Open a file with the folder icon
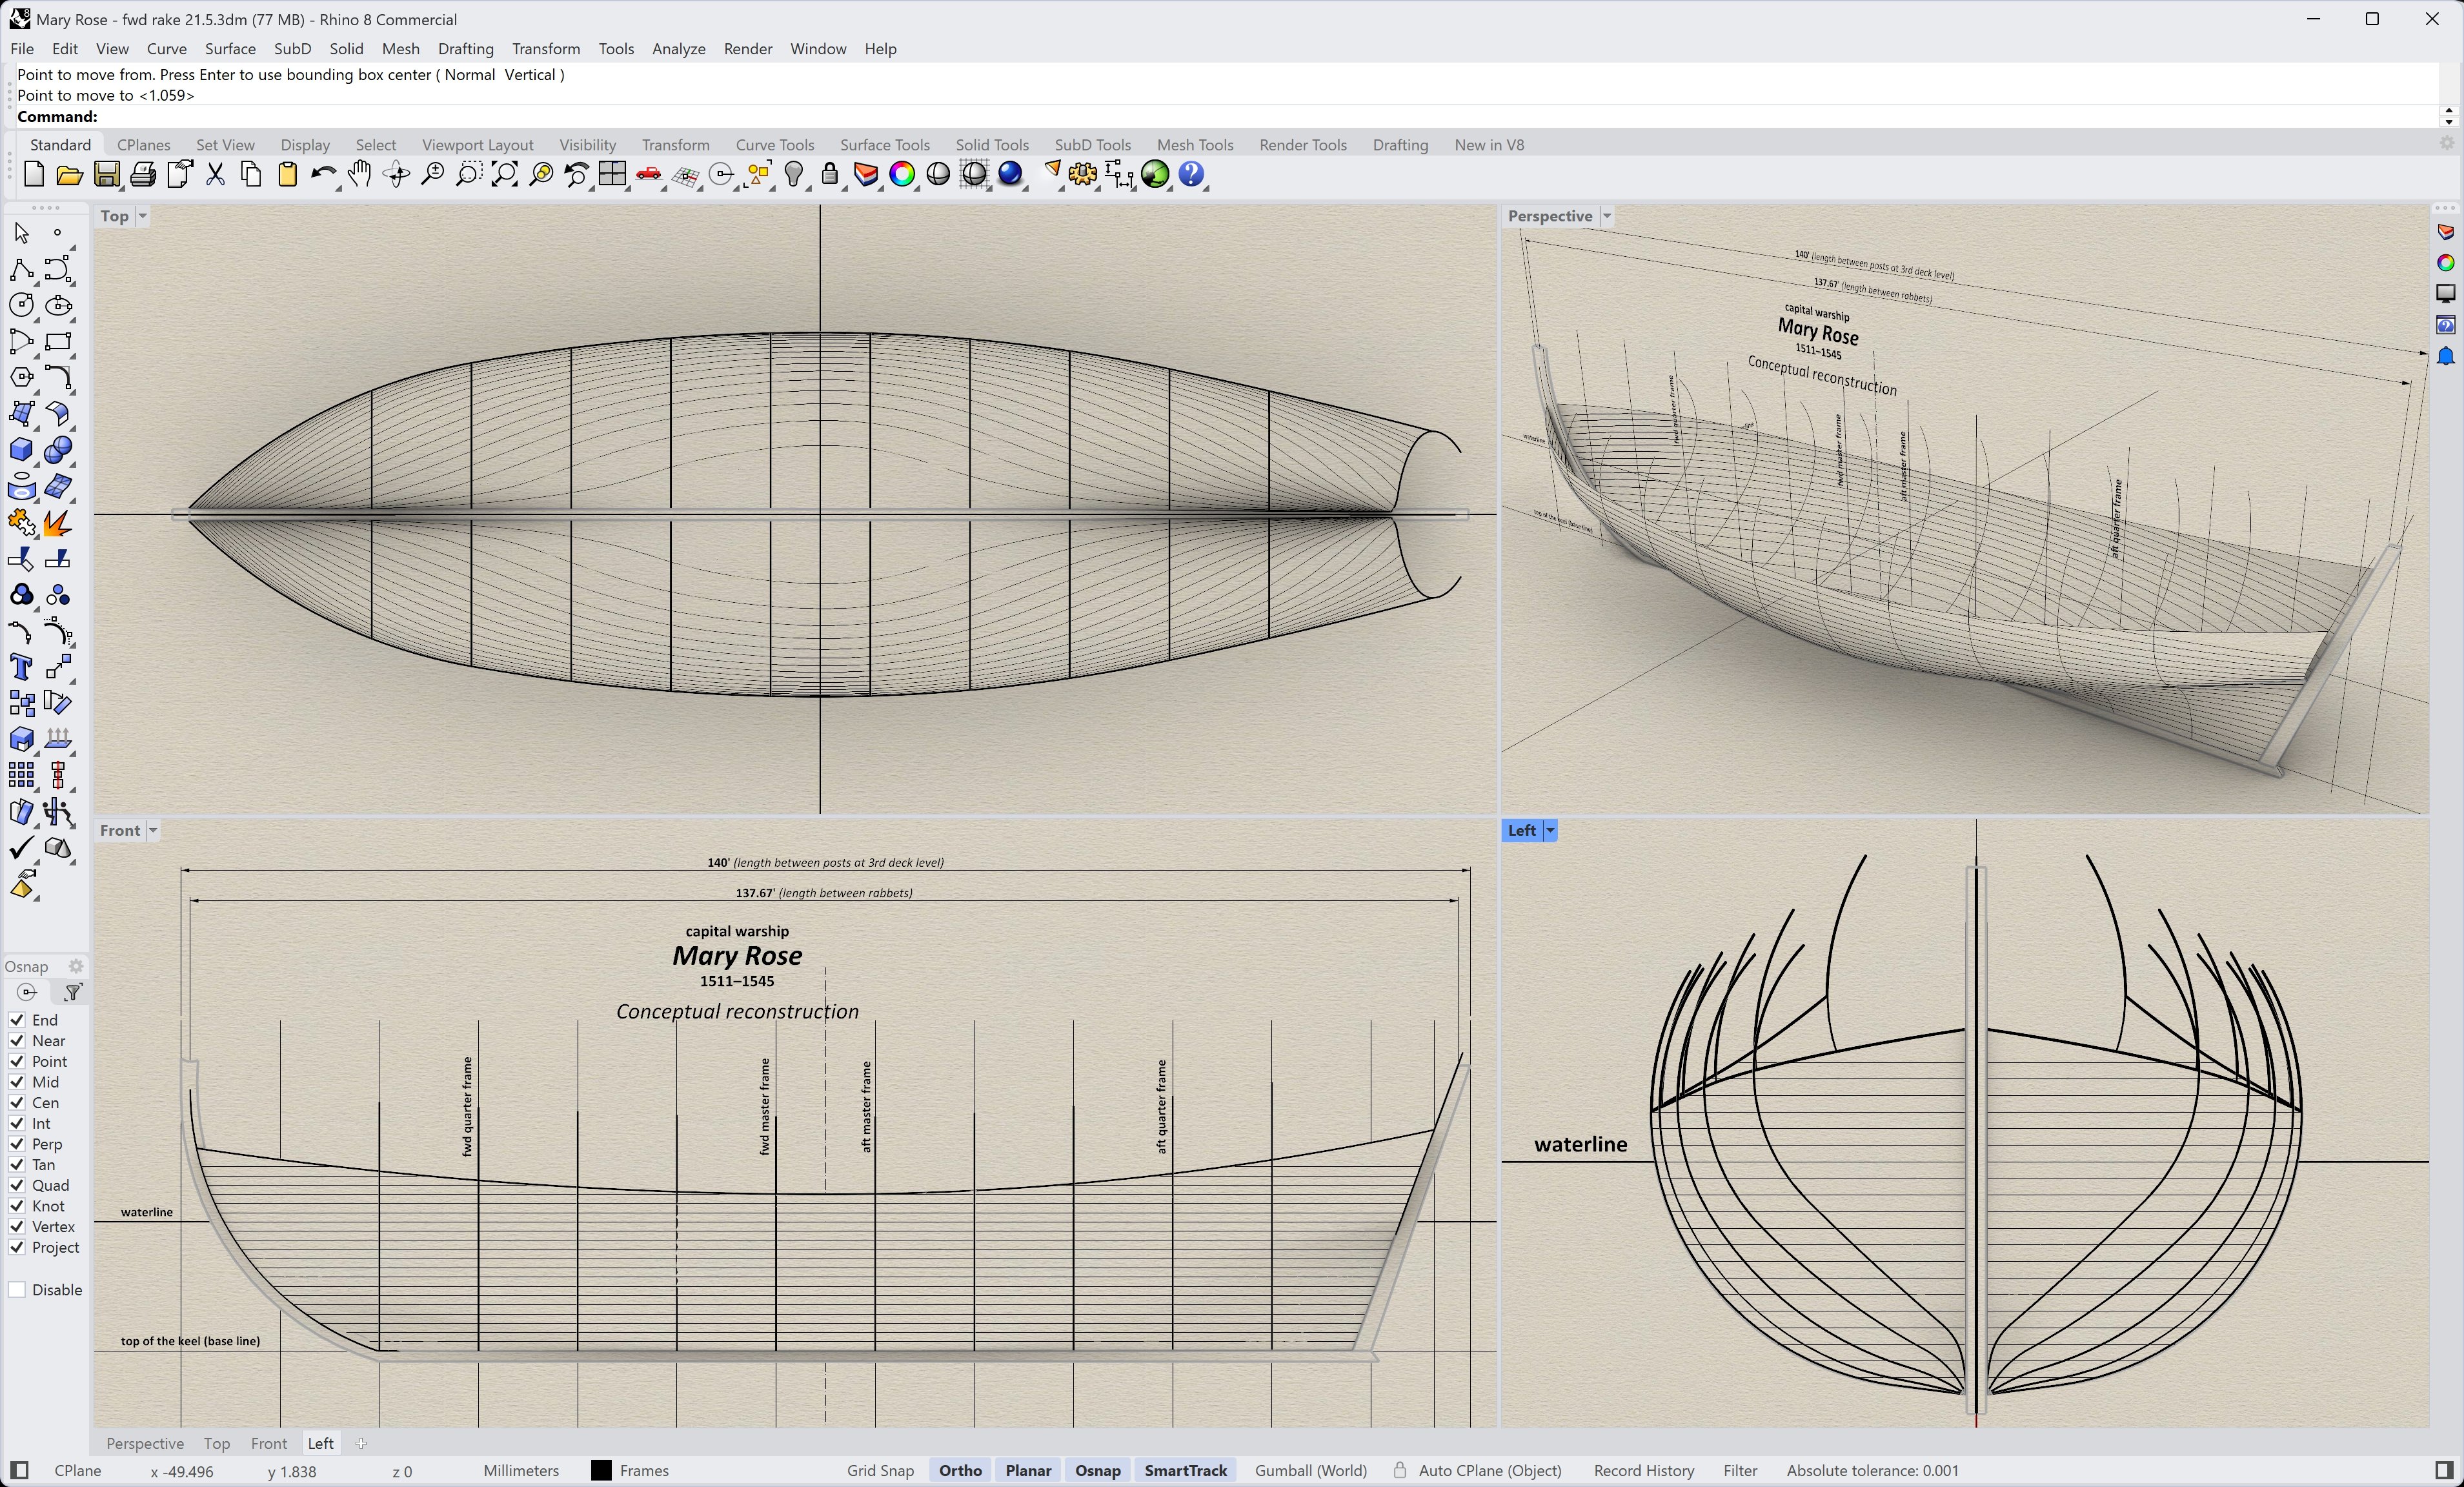This screenshot has width=2464, height=1487. pyautogui.click(x=69, y=175)
